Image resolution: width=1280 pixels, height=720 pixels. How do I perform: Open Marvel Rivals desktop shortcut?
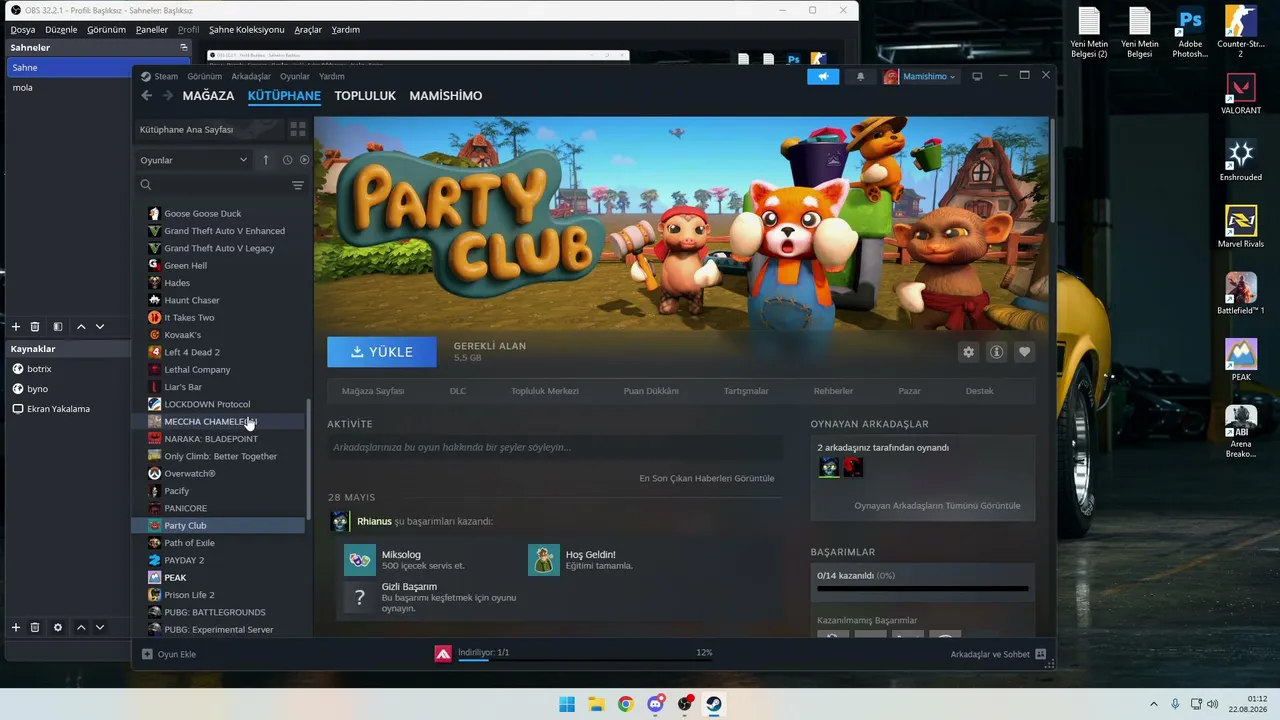coord(1241,226)
